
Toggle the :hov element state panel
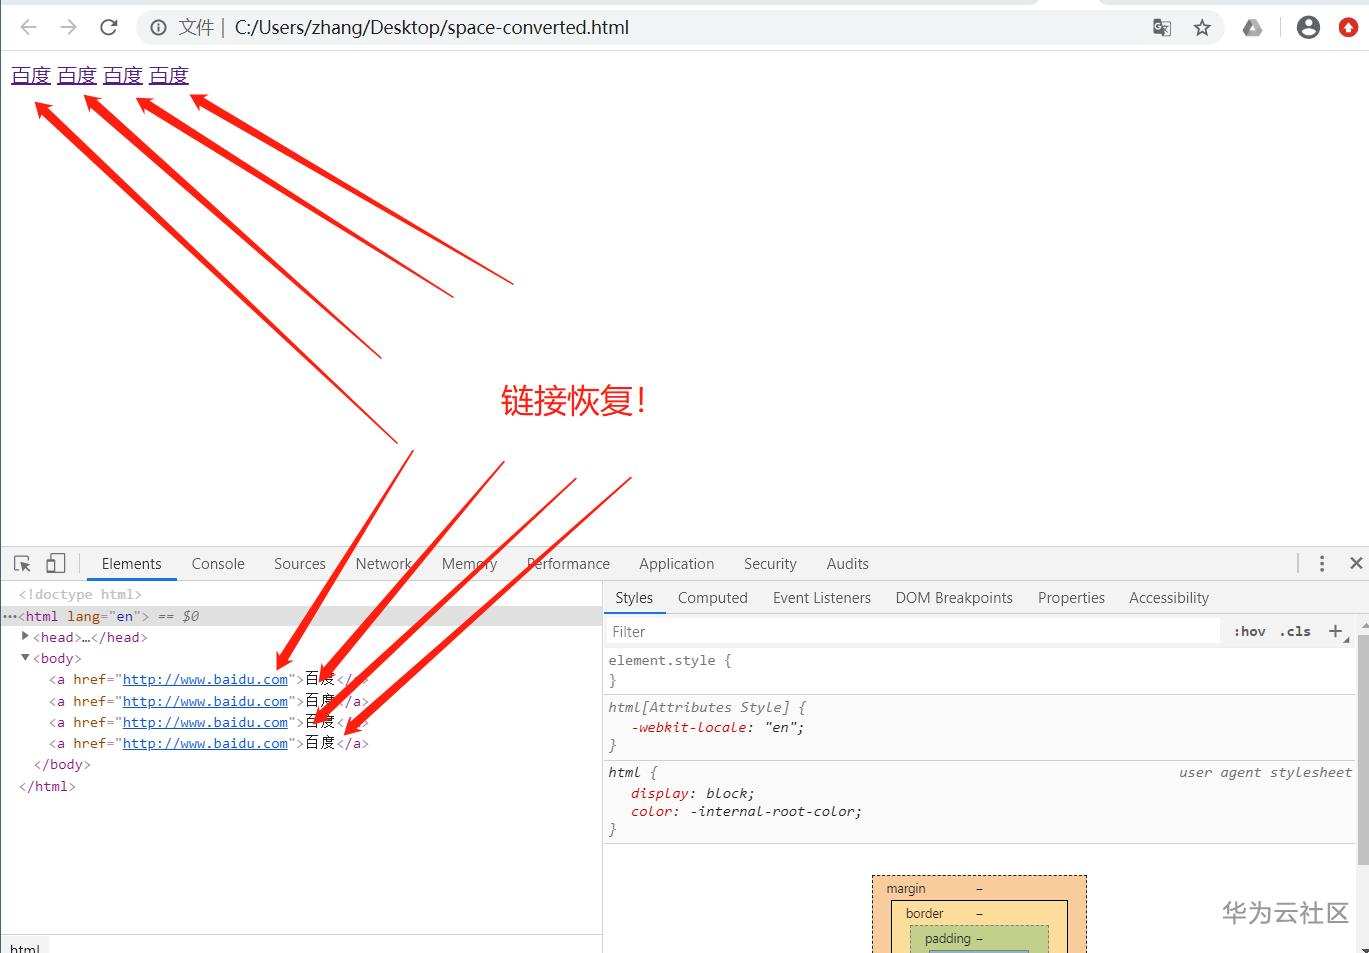point(1250,631)
